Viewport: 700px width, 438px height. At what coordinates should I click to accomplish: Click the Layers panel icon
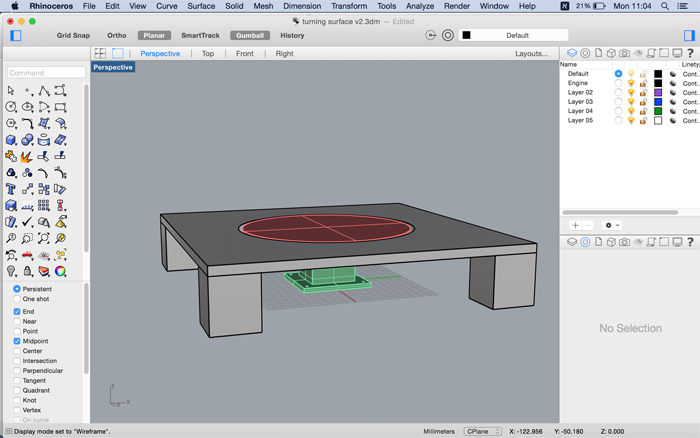(x=572, y=53)
